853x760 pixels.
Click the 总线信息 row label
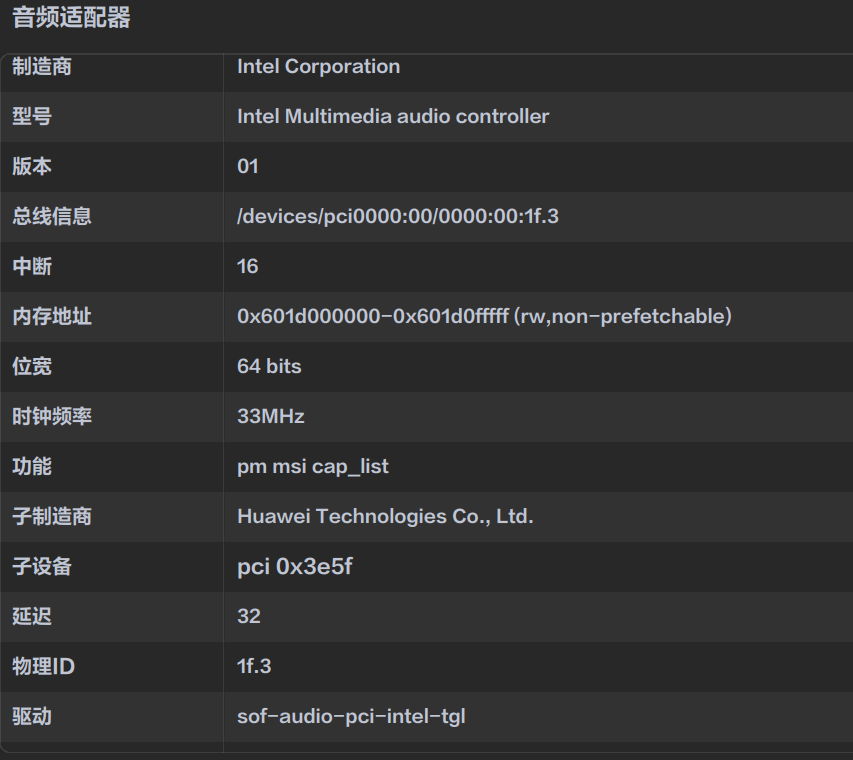[x=52, y=216]
